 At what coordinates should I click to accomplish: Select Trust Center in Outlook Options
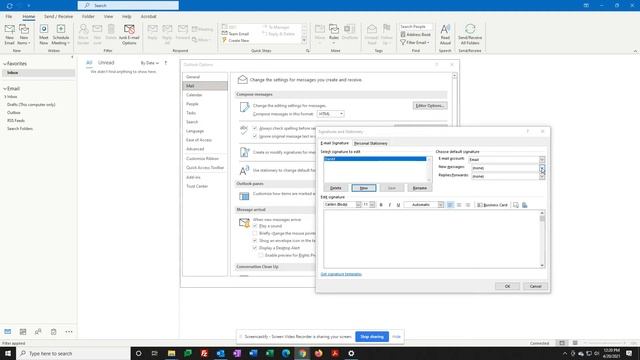205,186
